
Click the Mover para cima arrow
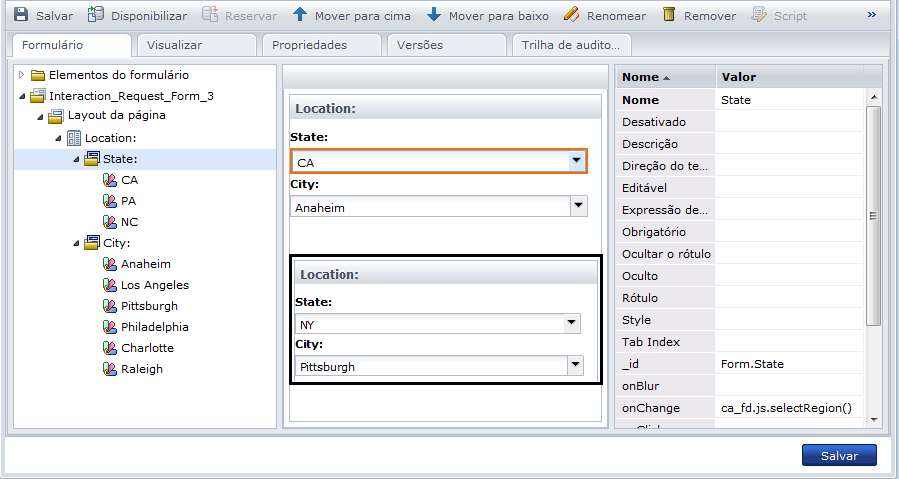[300, 15]
